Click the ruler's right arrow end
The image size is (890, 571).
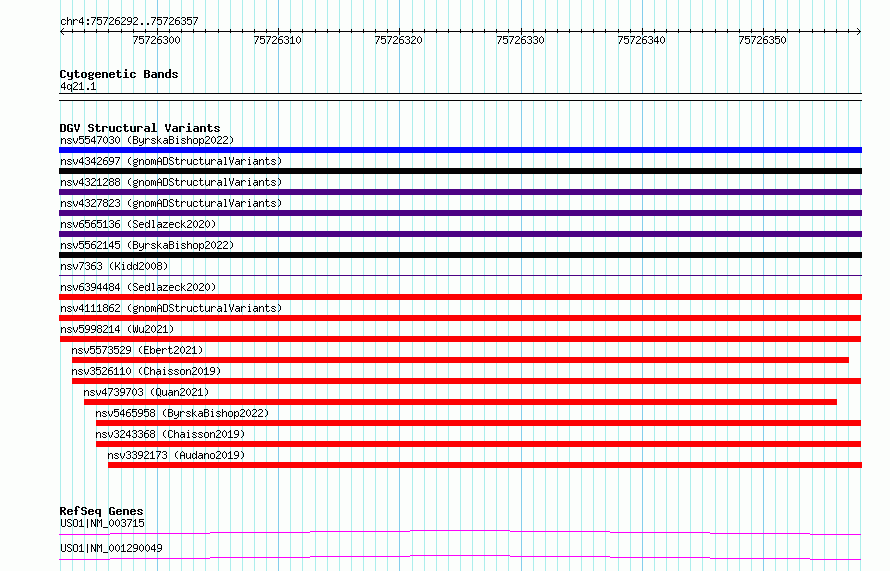click(x=859, y=31)
